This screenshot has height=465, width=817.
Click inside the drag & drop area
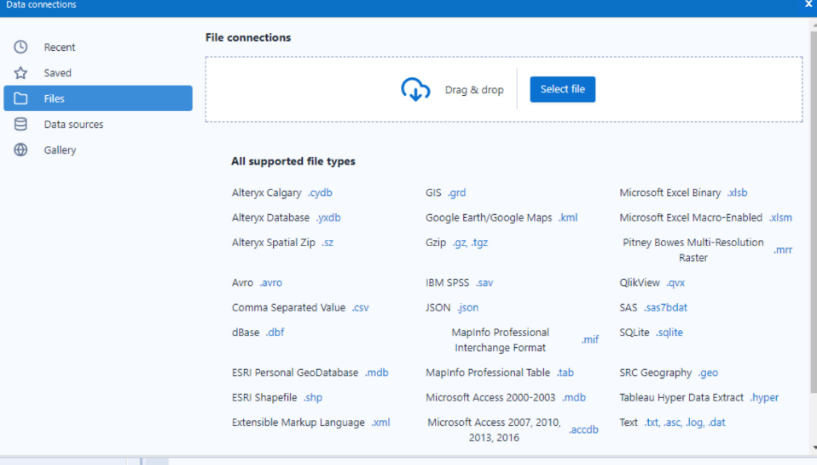pos(300,90)
